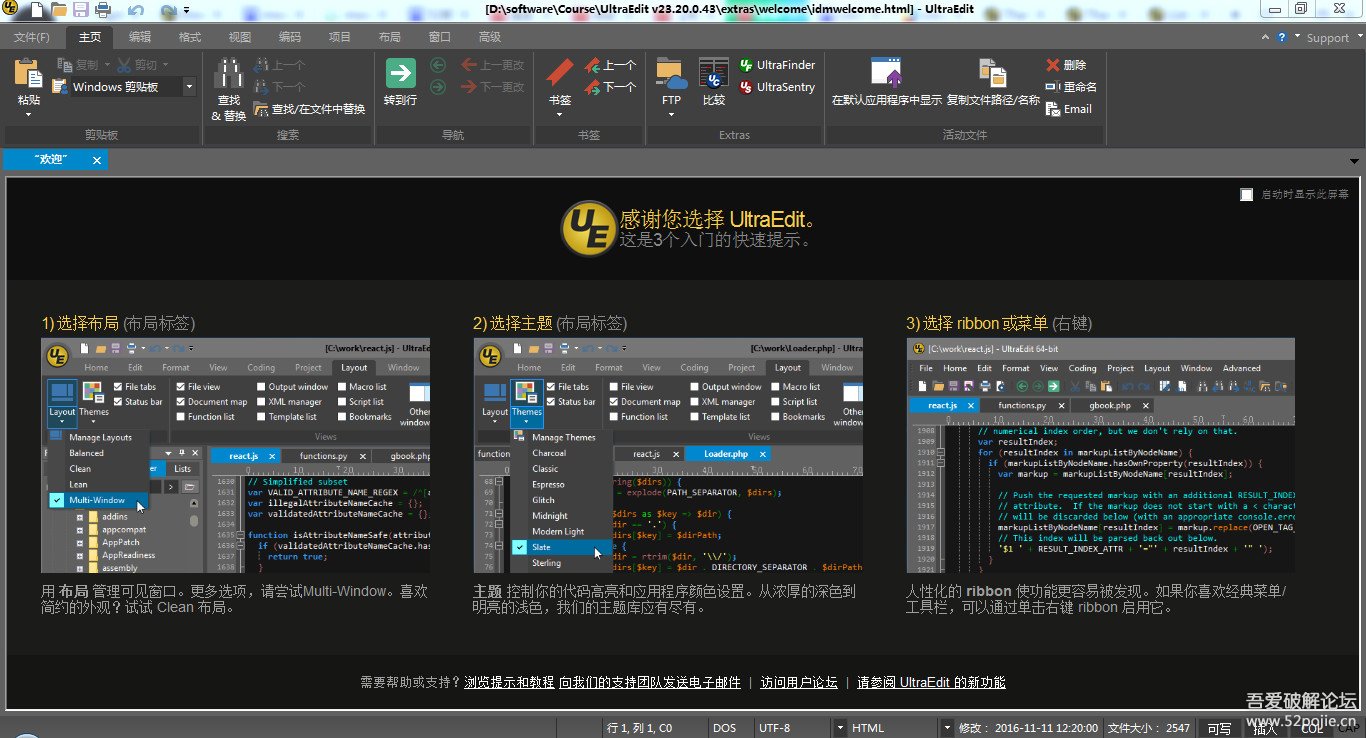Viewport: 1366px width, 738px height.
Task: Click the Undo arrow in title bar
Action: [x=136, y=10]
